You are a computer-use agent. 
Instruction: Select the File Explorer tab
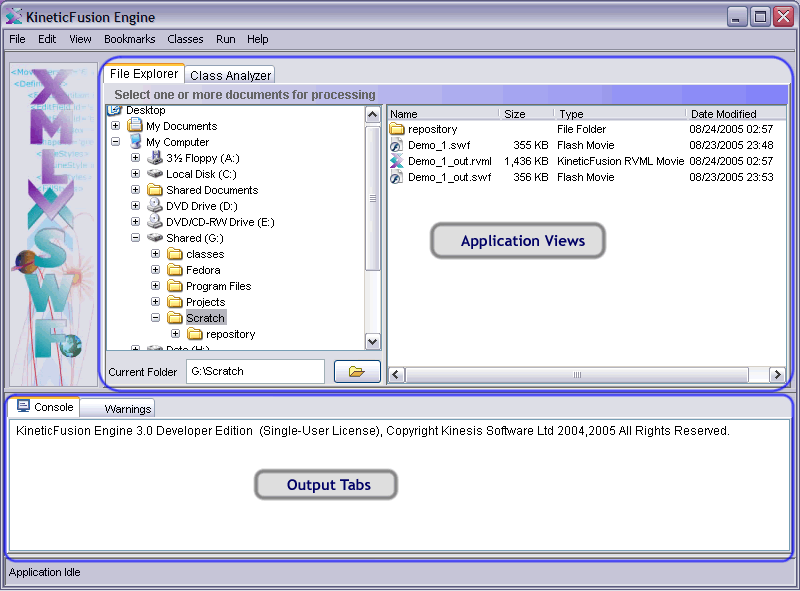(x=144, y=73)
